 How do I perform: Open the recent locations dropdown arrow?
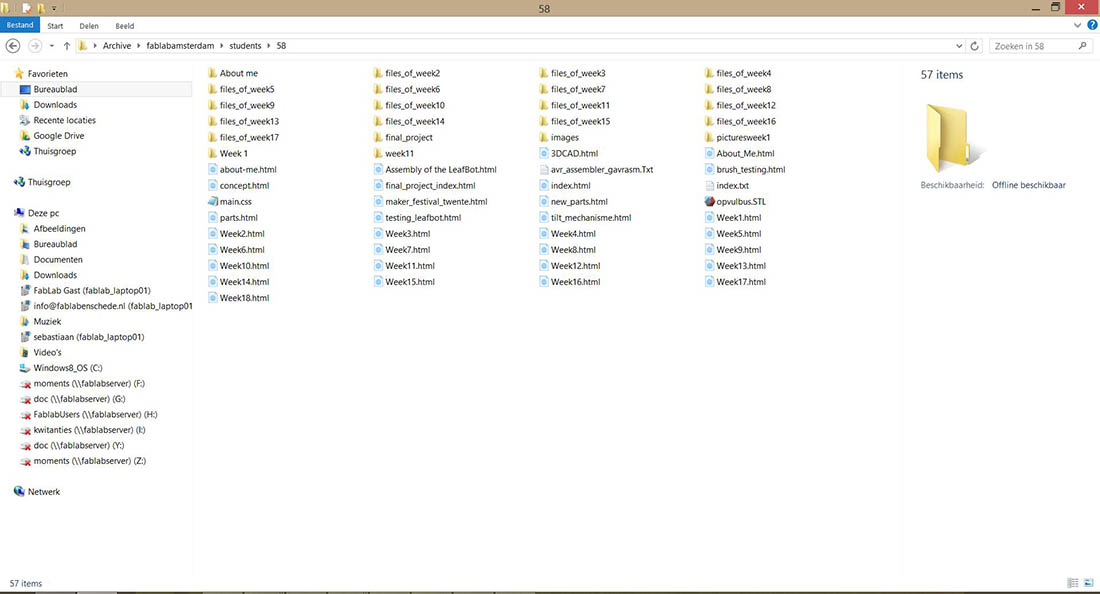pyautogui.click(x=51, y=46)
